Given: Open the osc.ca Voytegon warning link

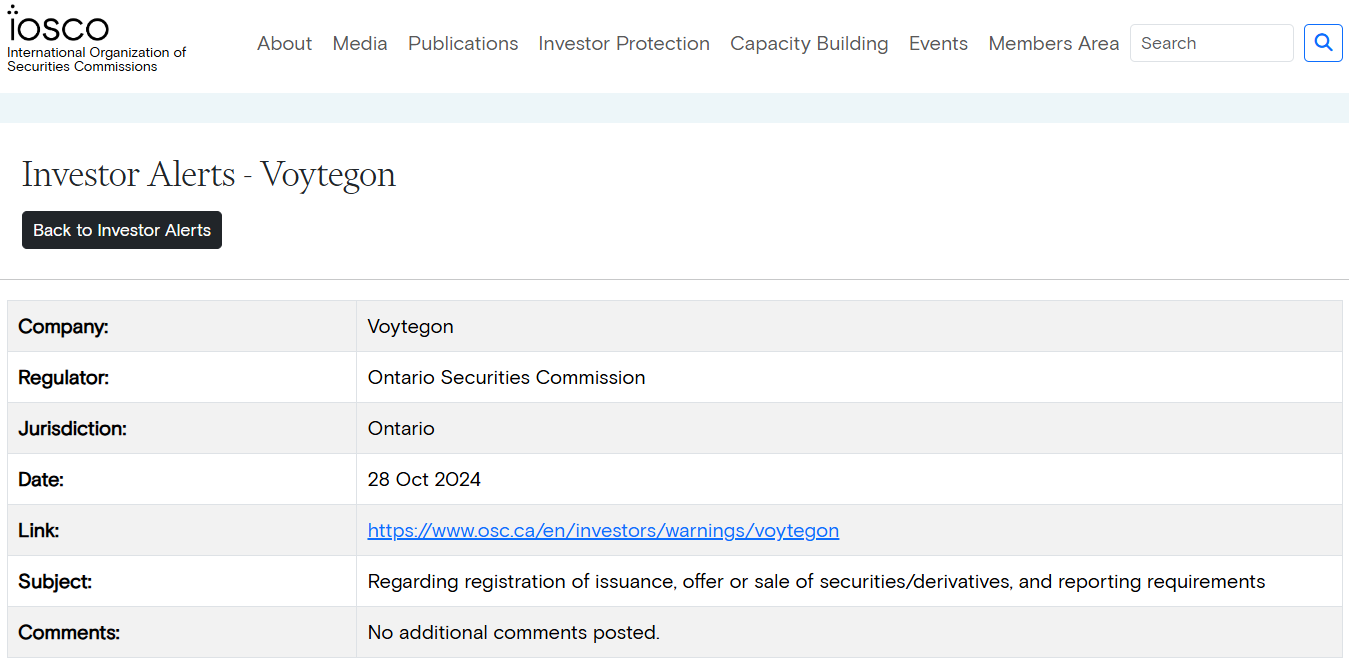Looking at the screenshot, I should click(603, 531).
